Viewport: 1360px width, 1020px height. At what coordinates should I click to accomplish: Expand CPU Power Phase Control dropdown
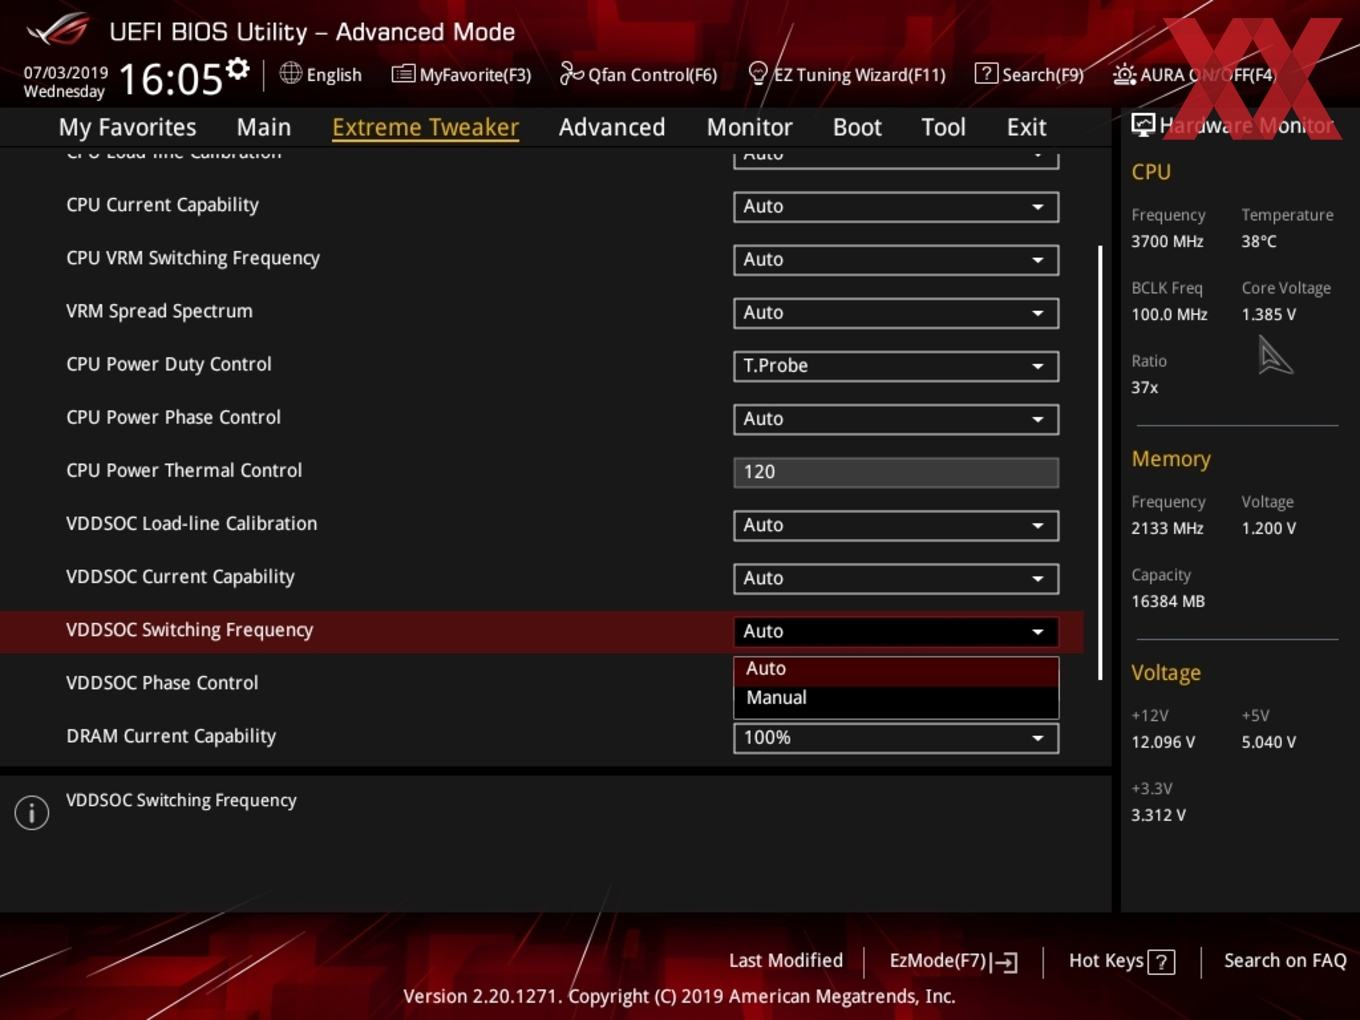[896, 419]
